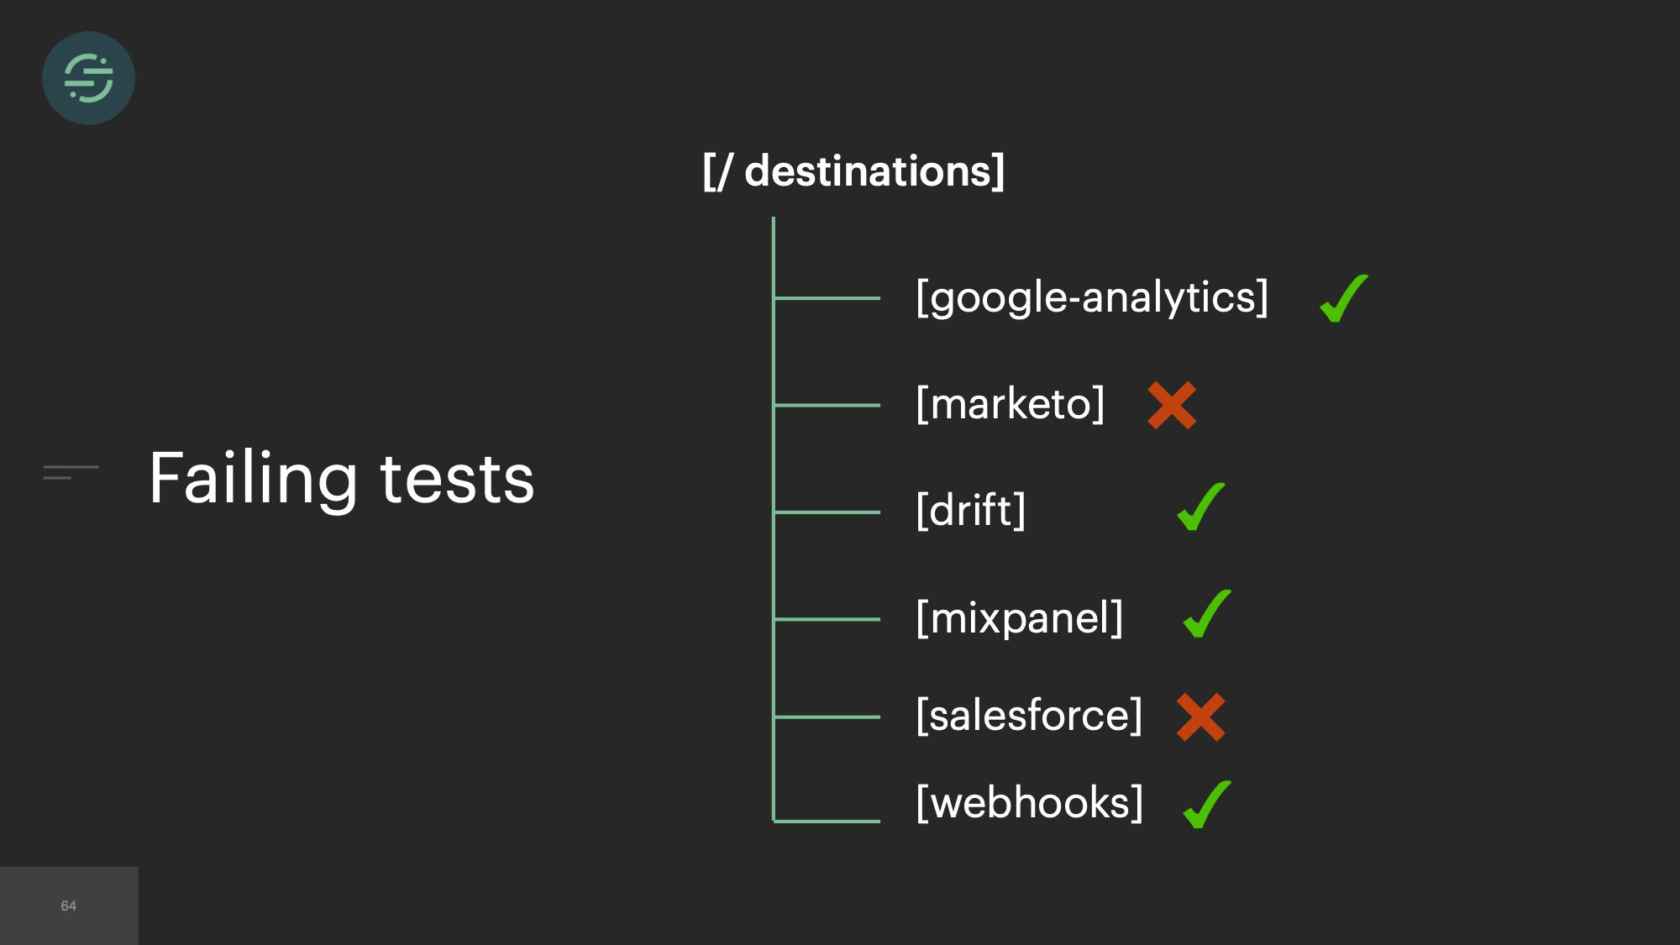Select the [google-analytics] tree entry
The image size is (1680, 945).
point(1092,298)
